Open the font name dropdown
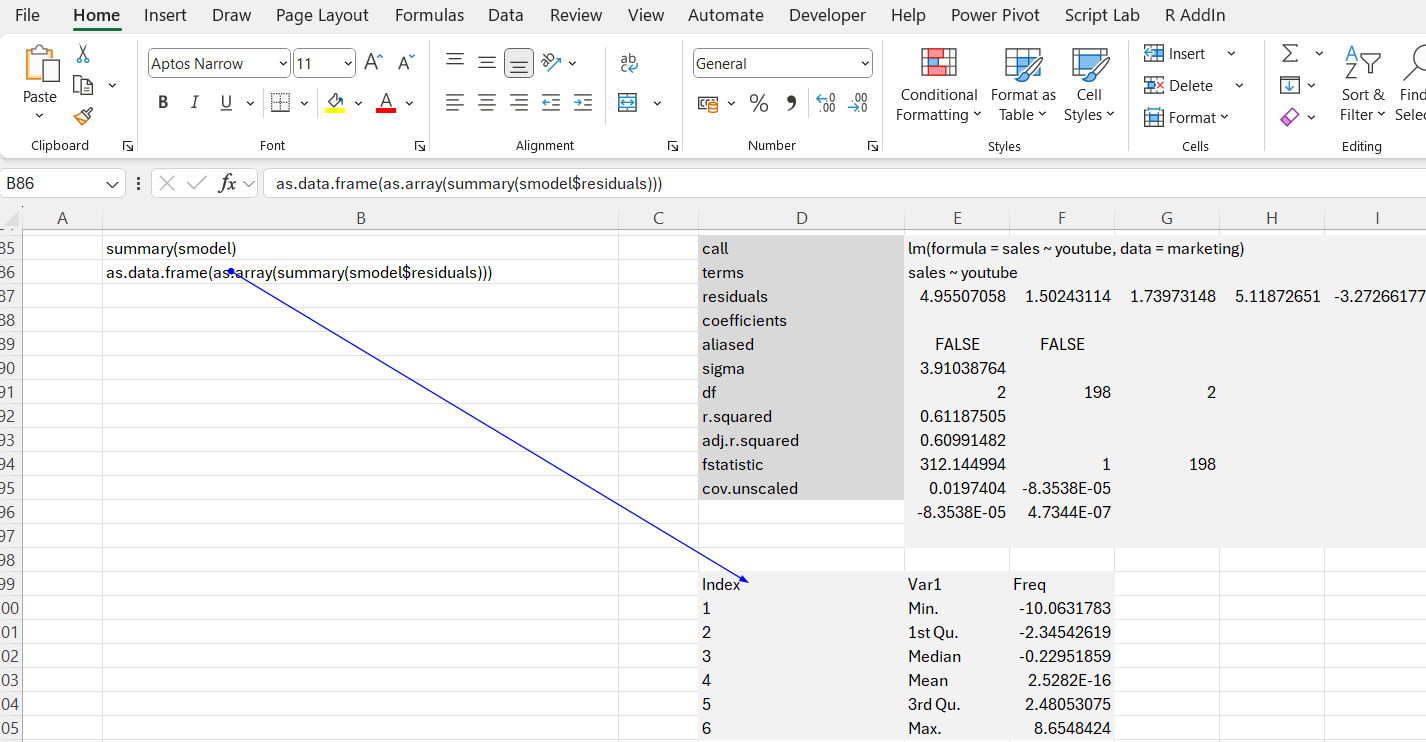The height and width of the screenshot is (742, 1426). 282,64
